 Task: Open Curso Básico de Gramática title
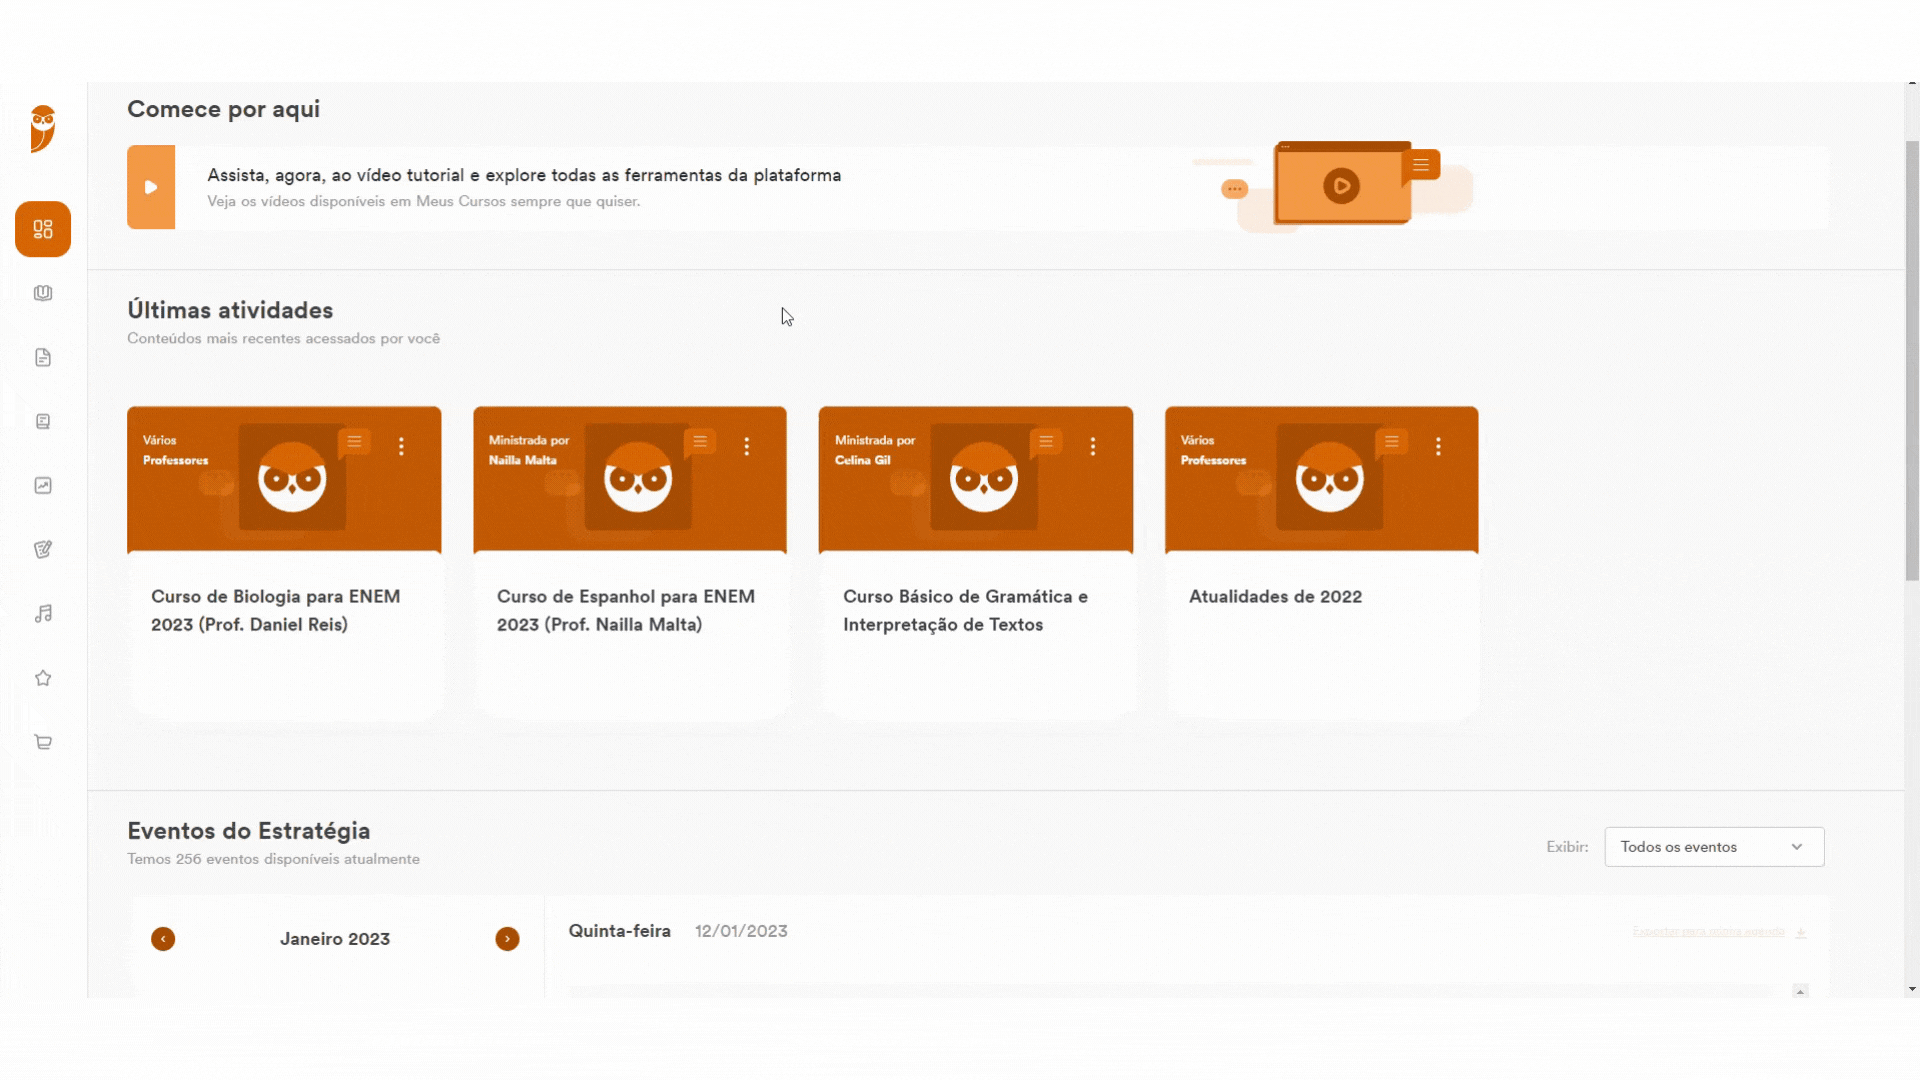(965, 610)
